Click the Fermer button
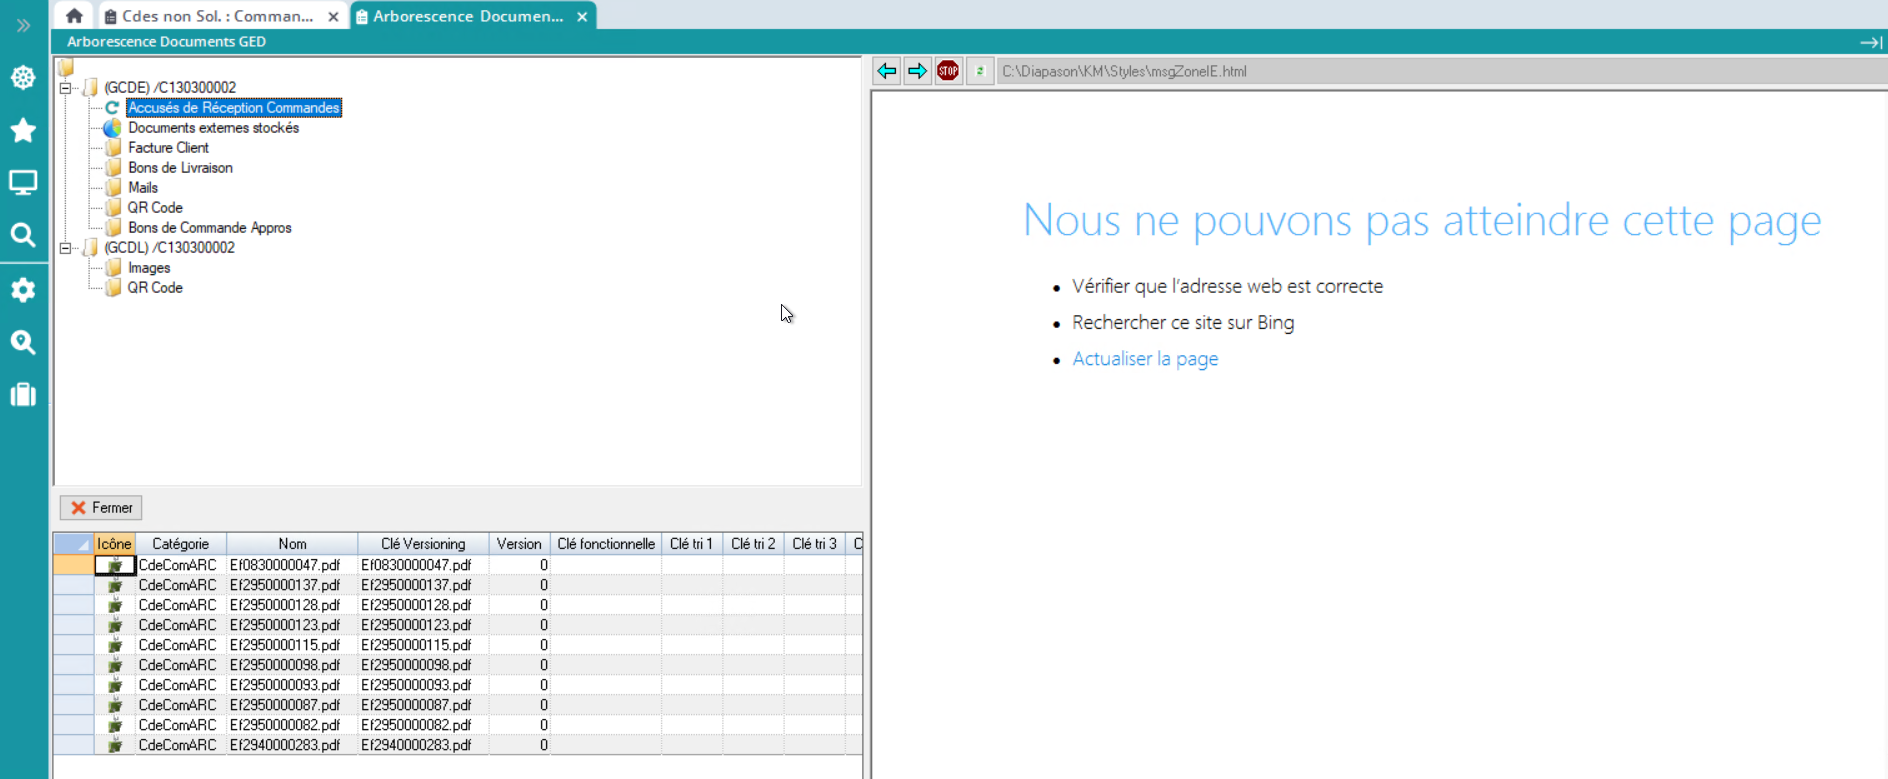This screenshot has width=1888, height=779. (101, 508)
